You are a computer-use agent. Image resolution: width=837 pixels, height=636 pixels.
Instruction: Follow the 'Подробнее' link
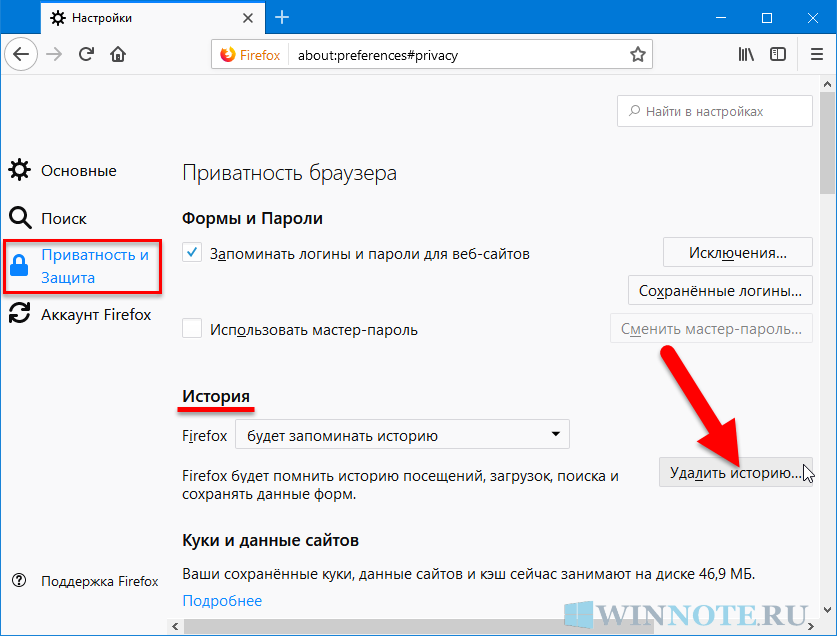(x=222, y=600)
